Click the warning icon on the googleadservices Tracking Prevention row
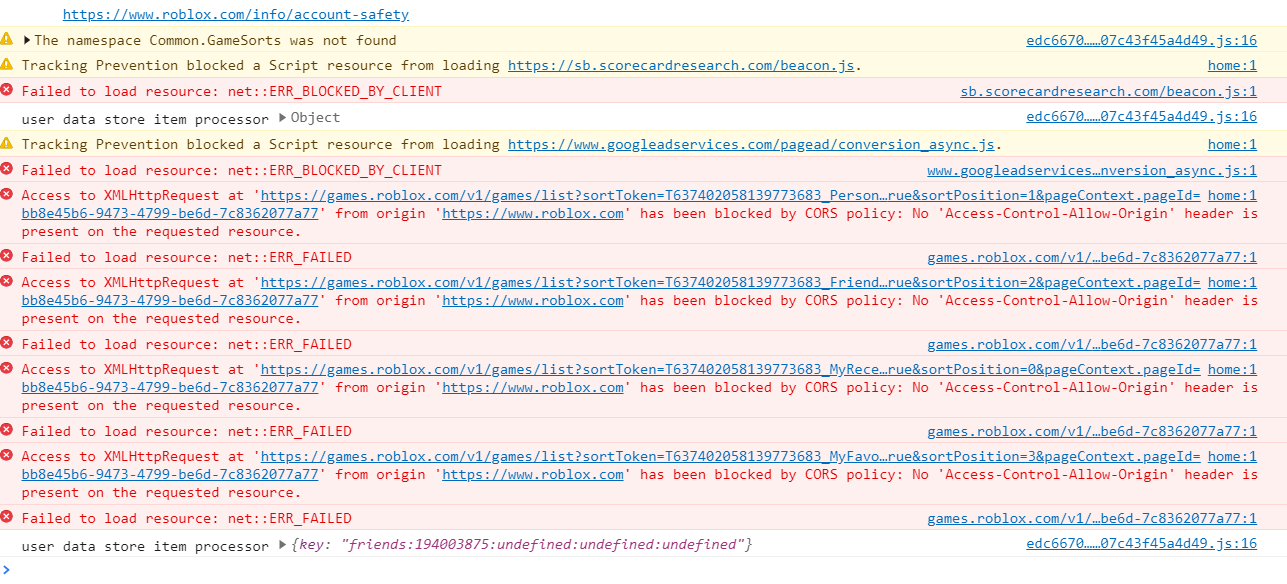The height and width of the screenshot is (584, 1287). pos(7,143)
